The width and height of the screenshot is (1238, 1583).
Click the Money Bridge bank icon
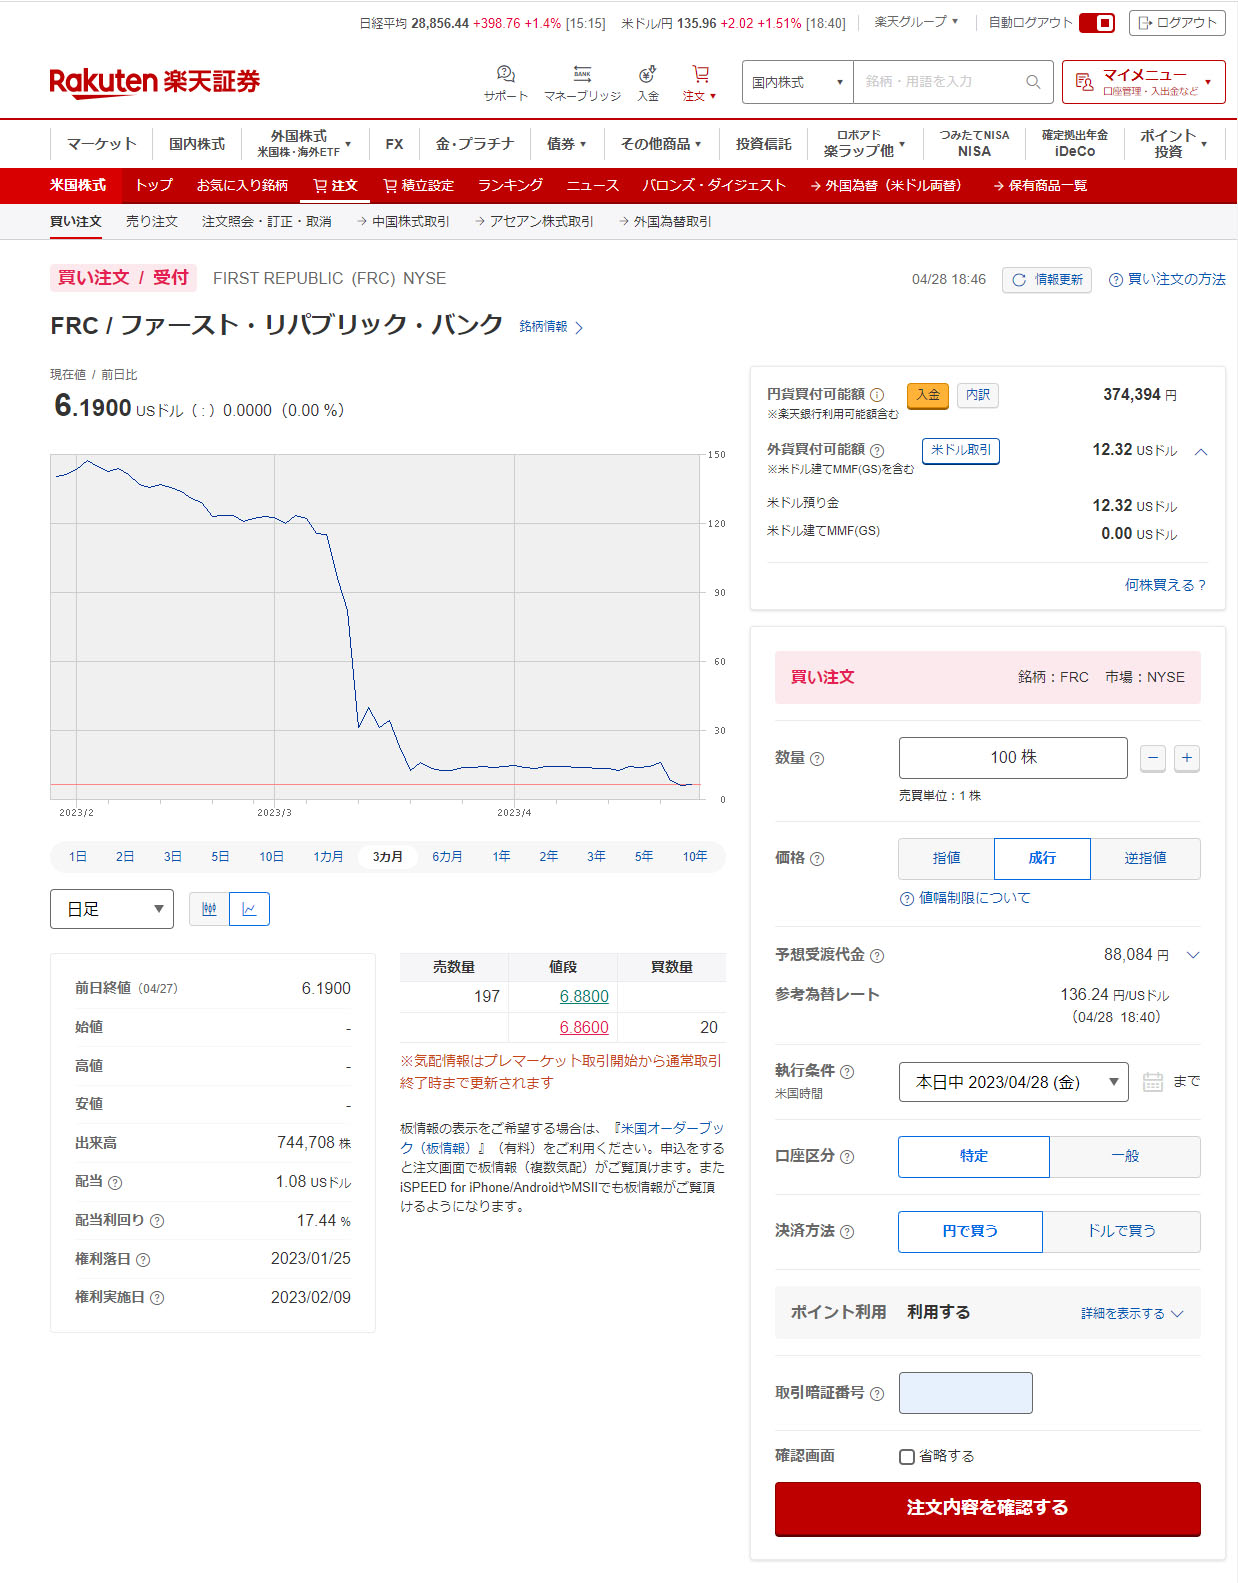[582, 75]
